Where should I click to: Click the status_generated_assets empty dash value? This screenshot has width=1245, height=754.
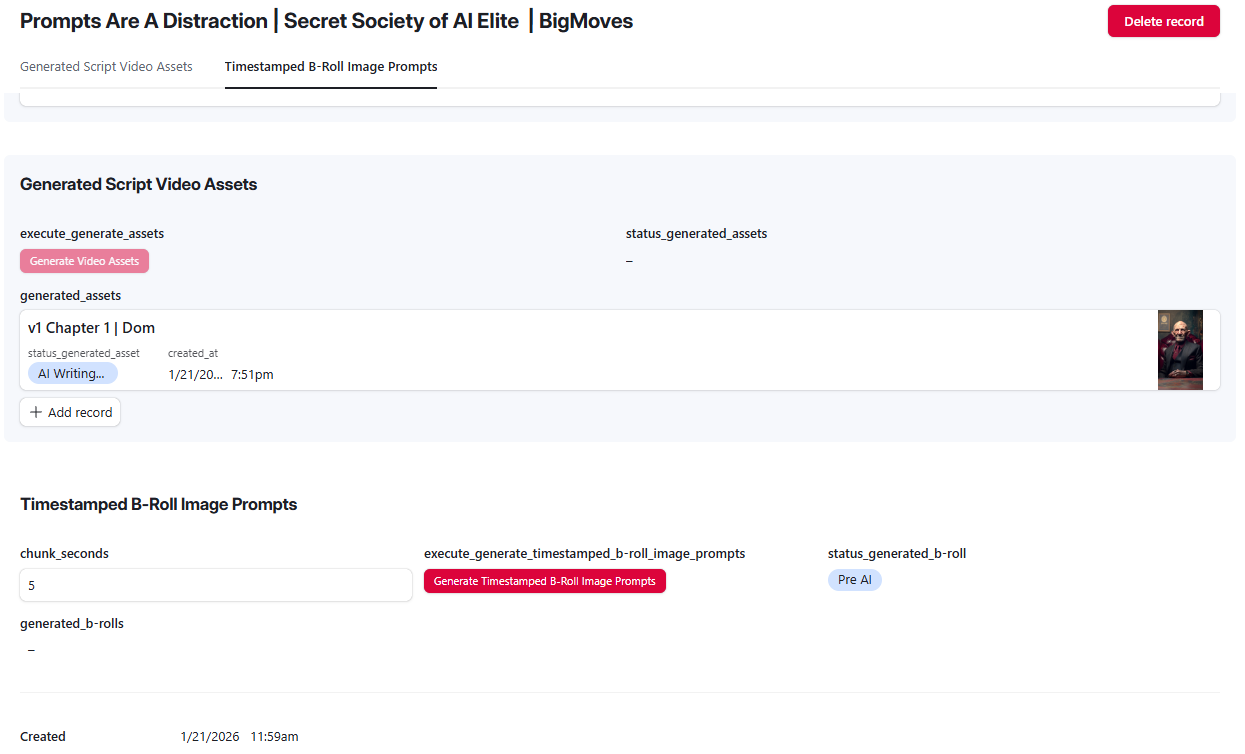(x=629, y=261)
